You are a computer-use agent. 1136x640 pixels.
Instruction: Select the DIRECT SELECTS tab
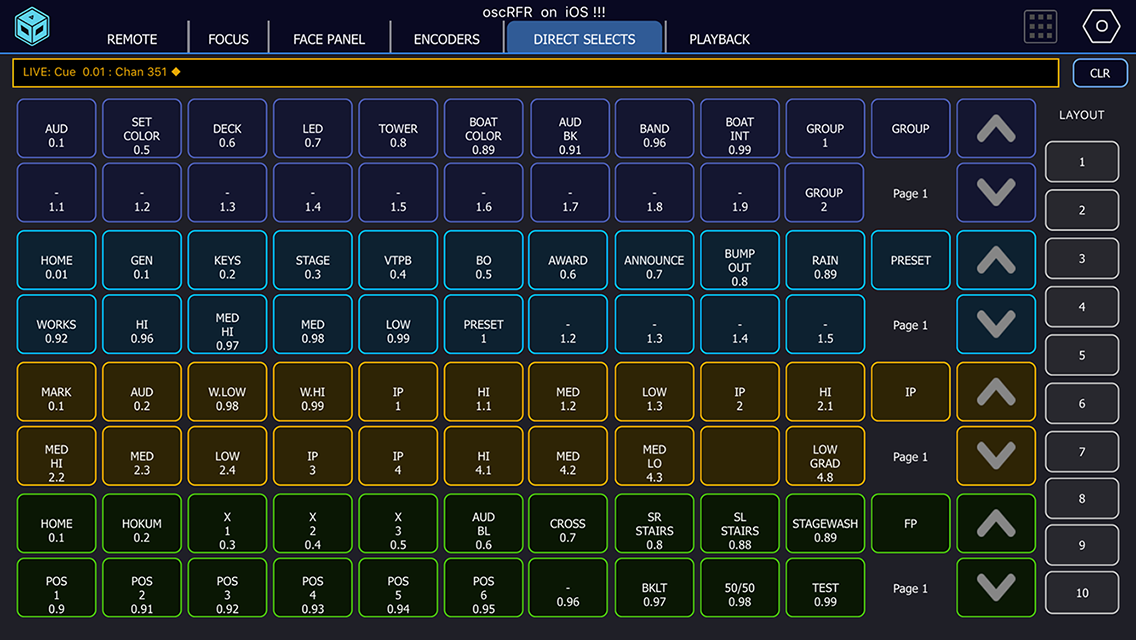pos(585,38)
